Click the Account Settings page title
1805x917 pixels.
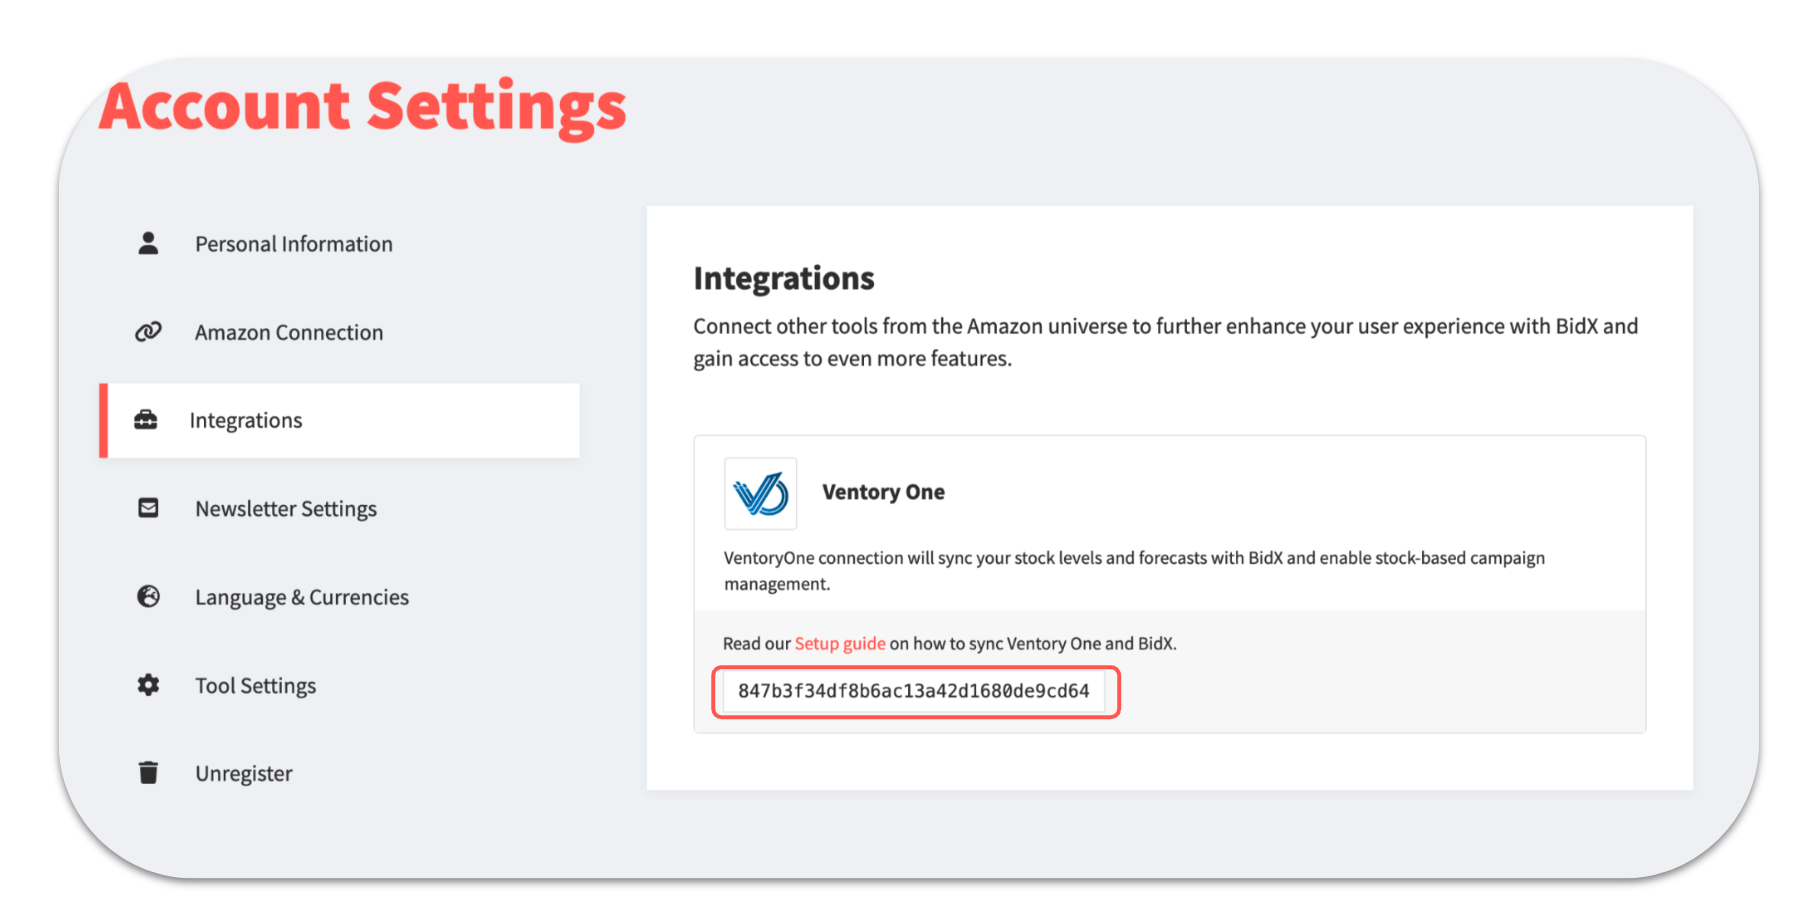click(x=363, y=107)
